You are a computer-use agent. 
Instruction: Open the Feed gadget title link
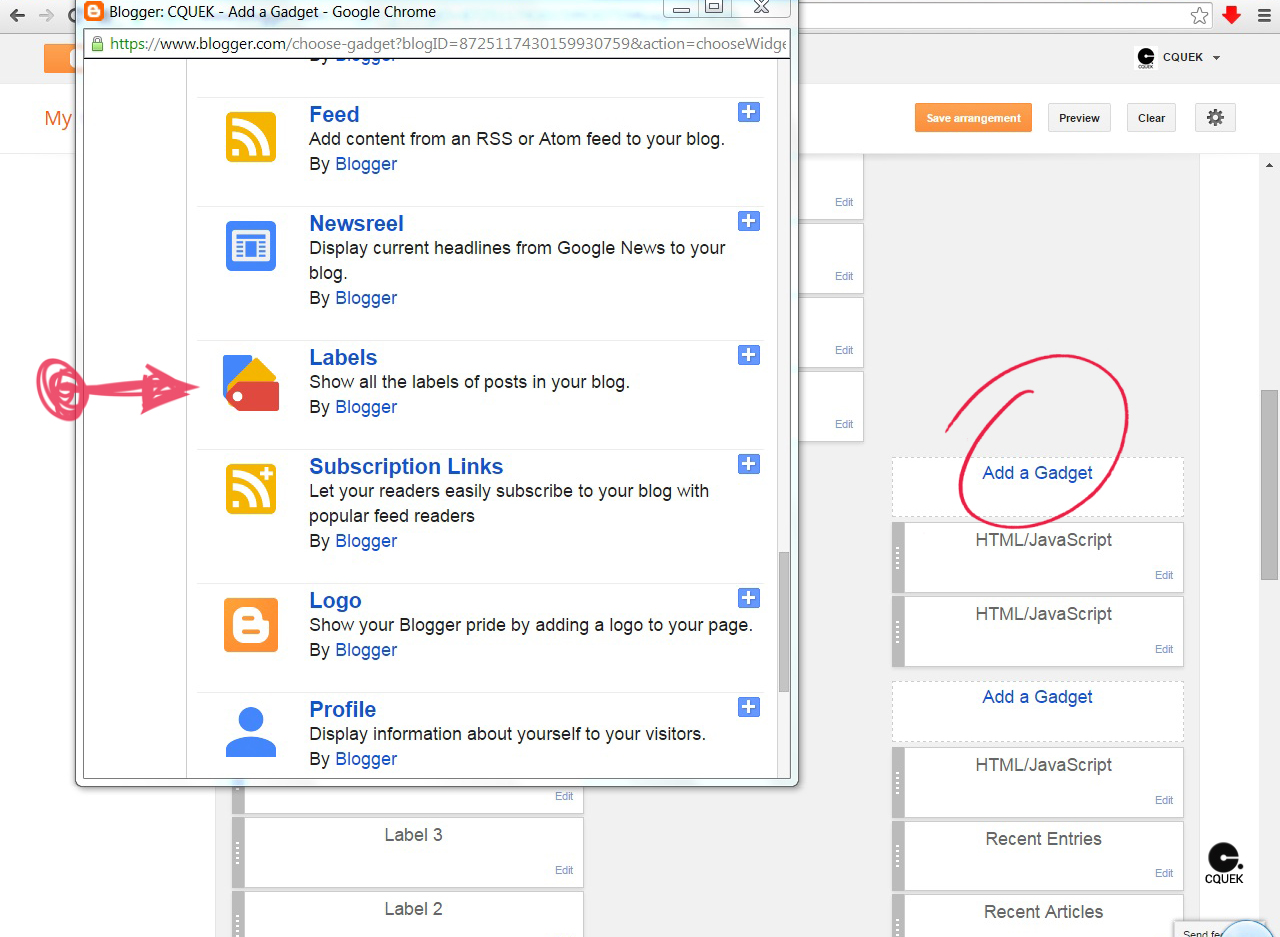click(334, 115)
